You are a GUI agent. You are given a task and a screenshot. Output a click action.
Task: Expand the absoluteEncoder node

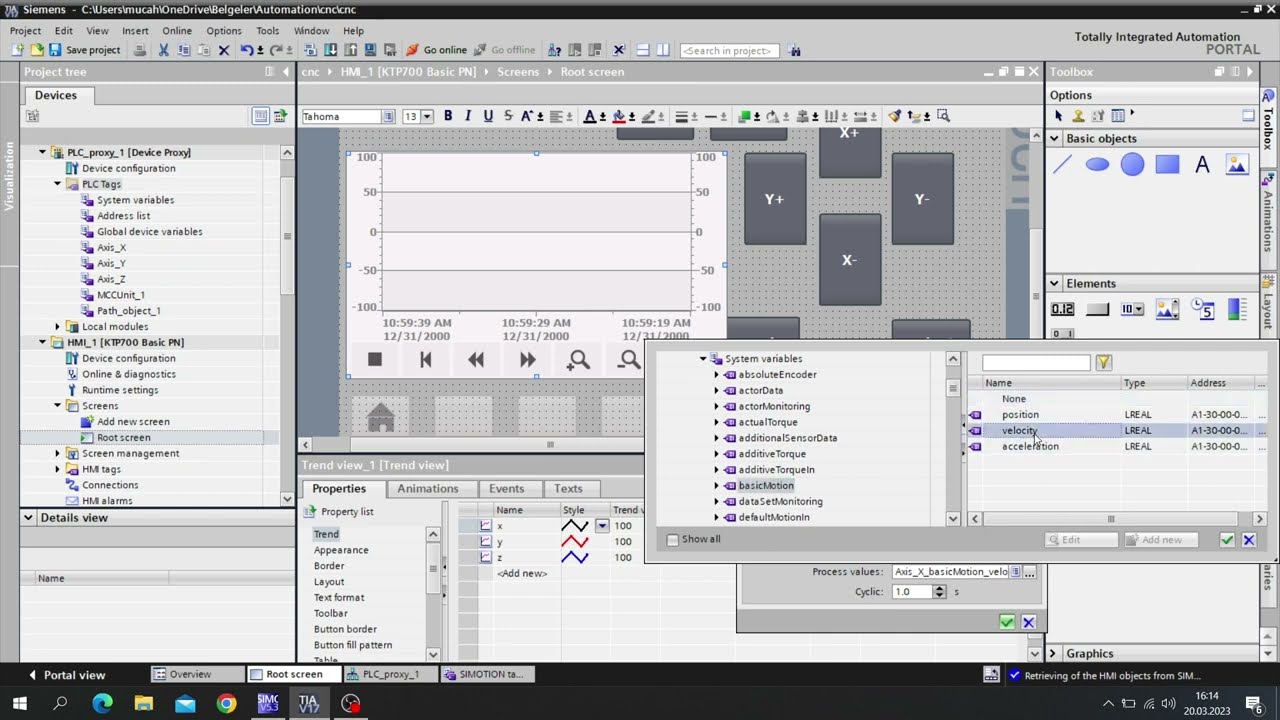pyautogui.click(x=716, y=374)
